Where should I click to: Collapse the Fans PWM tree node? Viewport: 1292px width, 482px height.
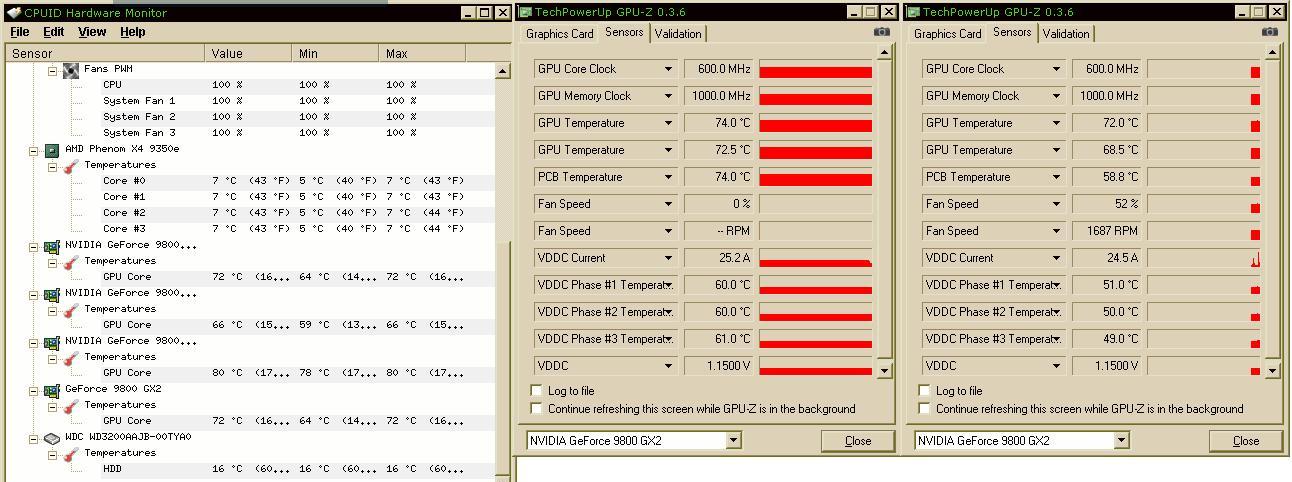point(52,71)
